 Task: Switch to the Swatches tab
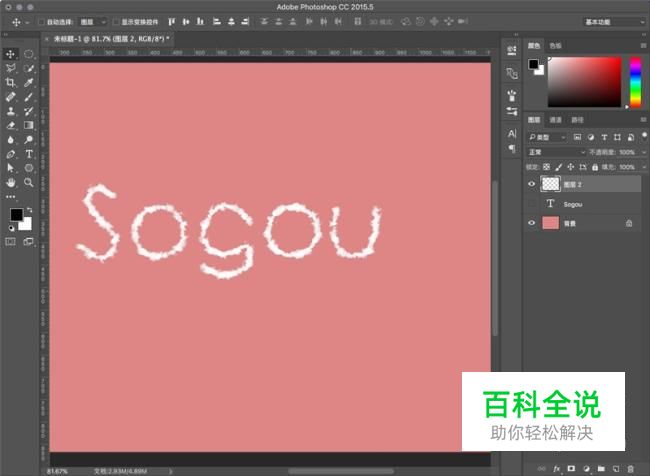(555, 46)
